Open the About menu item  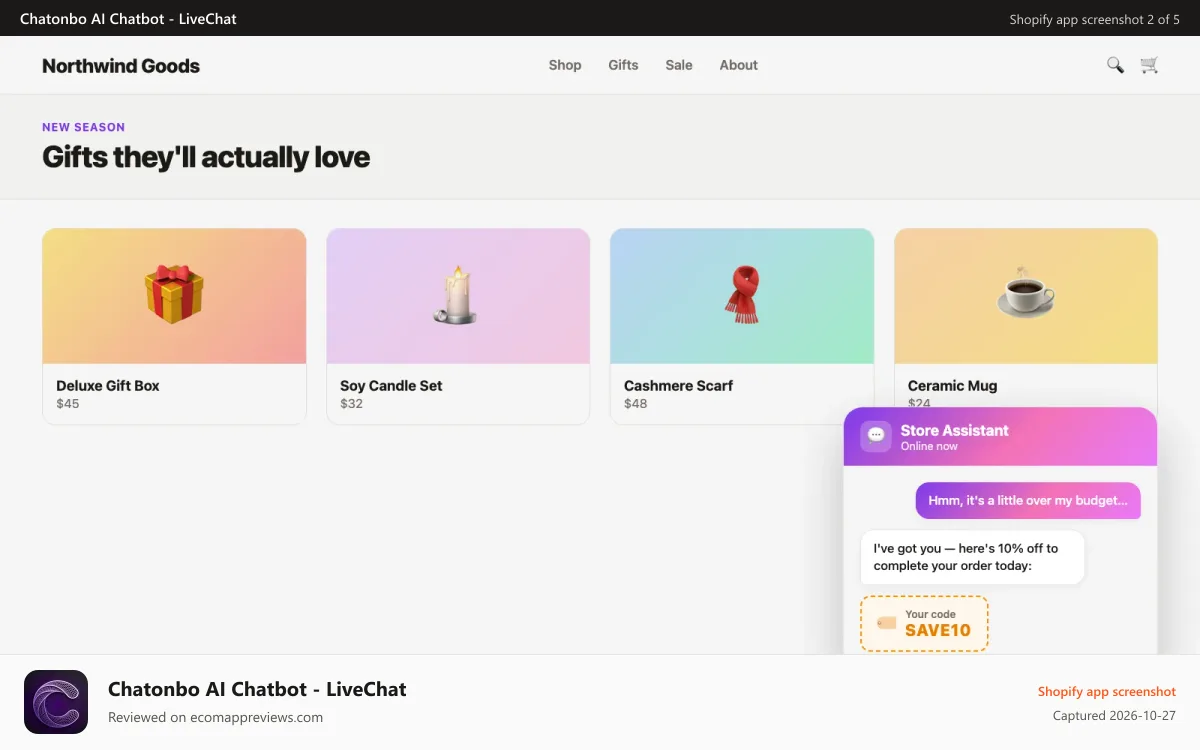[739, 65]
